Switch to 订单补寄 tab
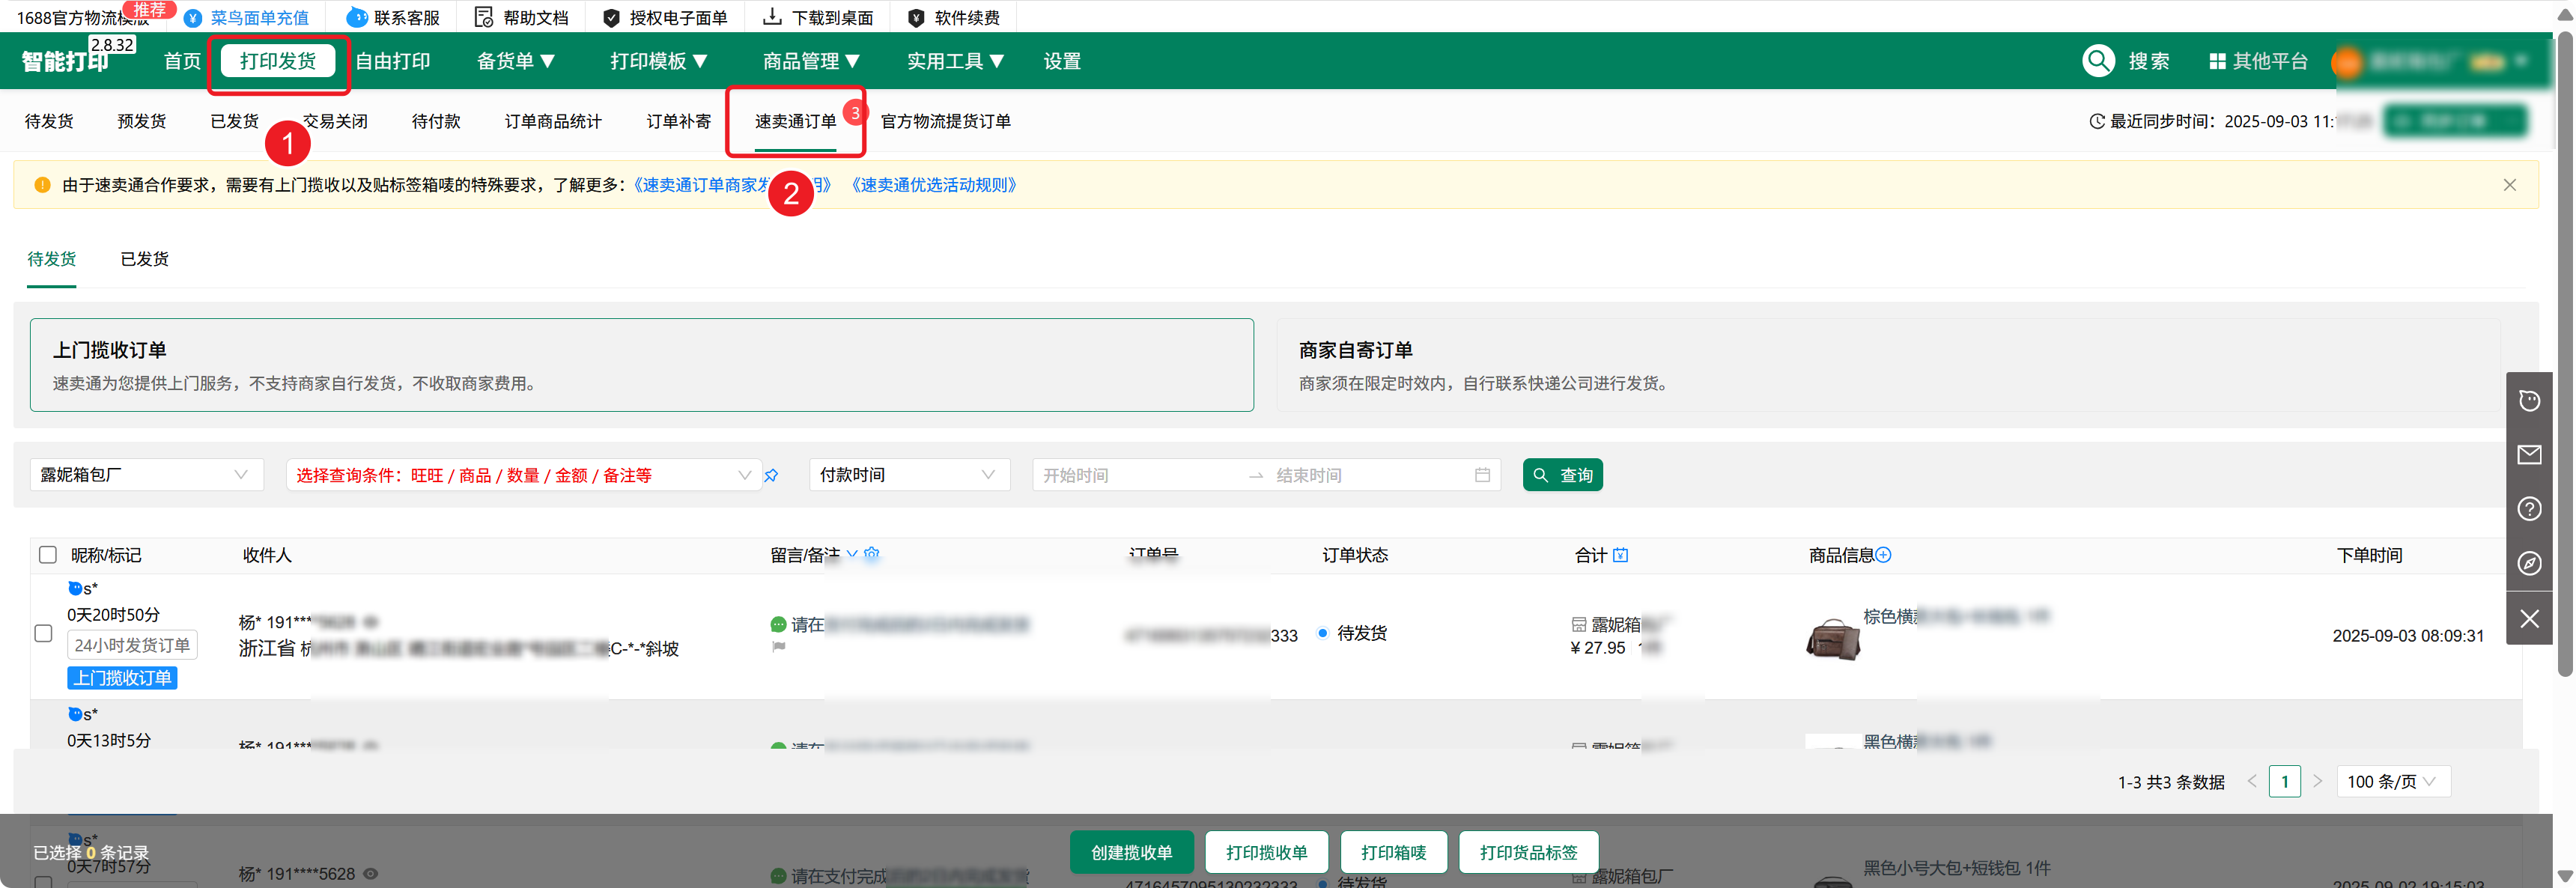Viewport: 2576px width, 888px height. 679,121
